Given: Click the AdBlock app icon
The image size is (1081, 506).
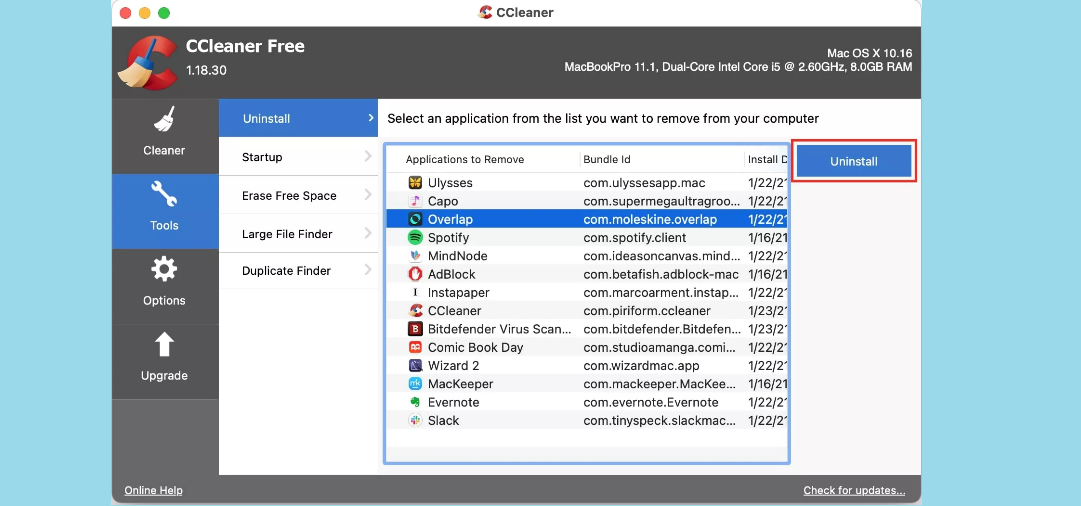Looking at the screenshot, I should tap(415, 274).
